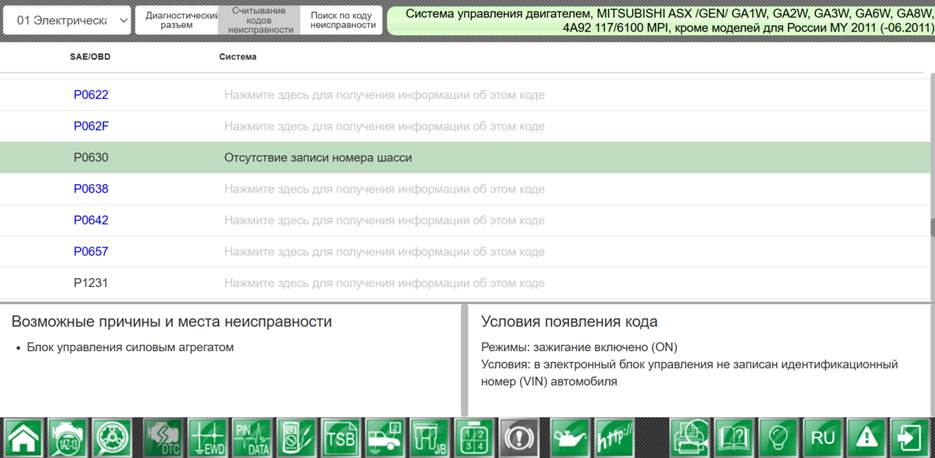Select the Считывание кодов неисправности tab

(x=259, y=20)
